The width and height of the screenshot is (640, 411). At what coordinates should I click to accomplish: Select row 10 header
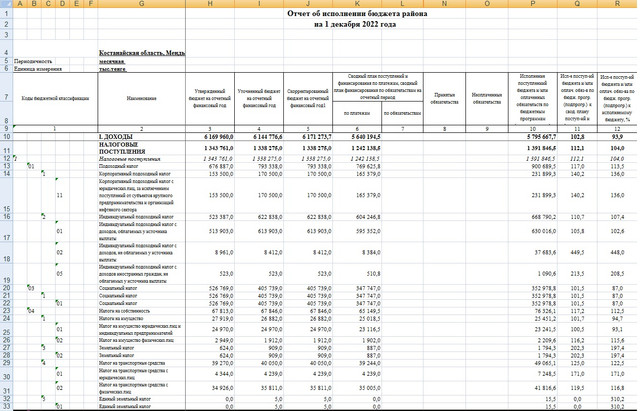(7, 136)
